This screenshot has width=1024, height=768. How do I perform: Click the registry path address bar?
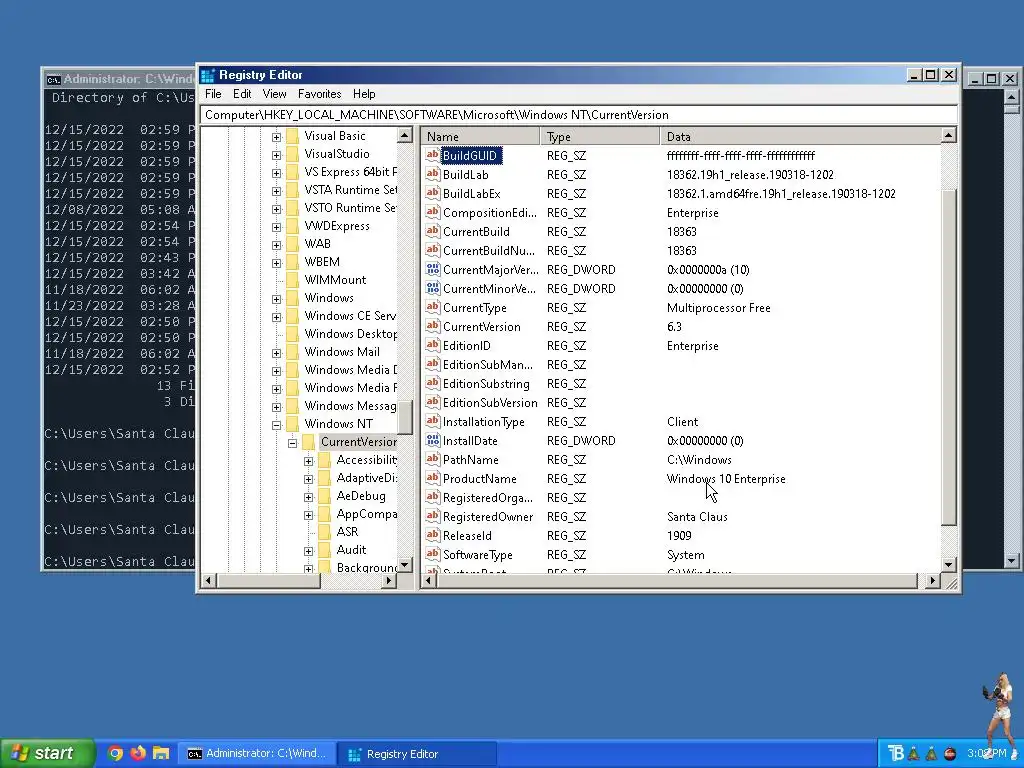[x=578, y=115]
